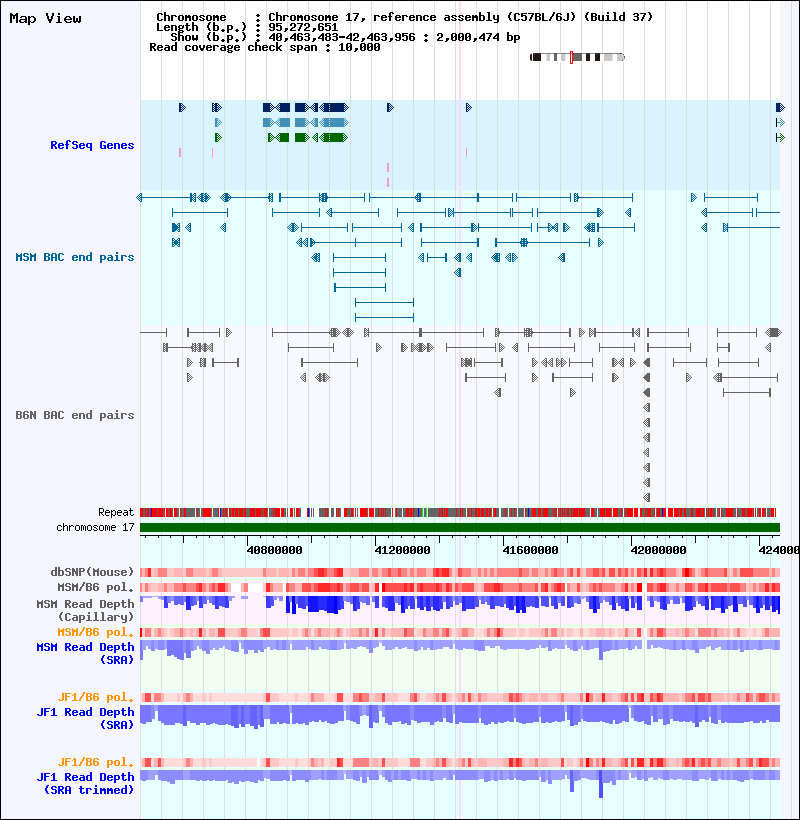Click the green chromosome 17 bar
The height and width of the screenshot is (820, 800).
coord(460,528)
